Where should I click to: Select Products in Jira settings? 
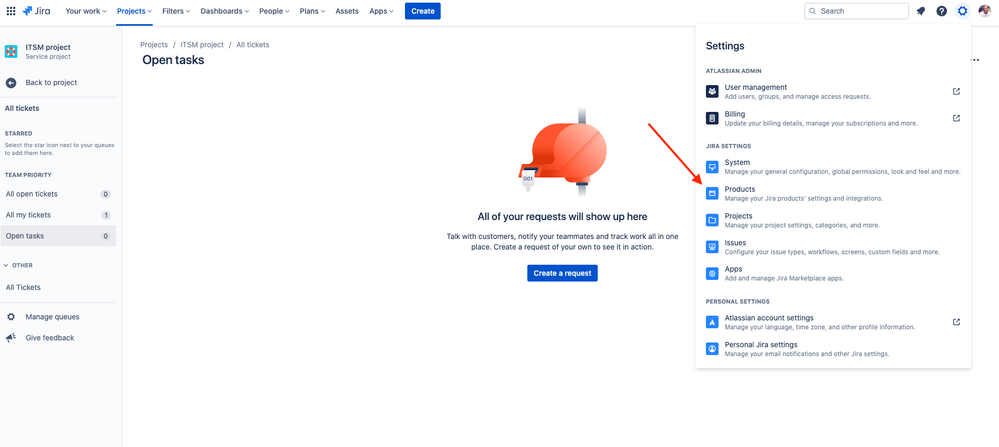coord(833,194)
